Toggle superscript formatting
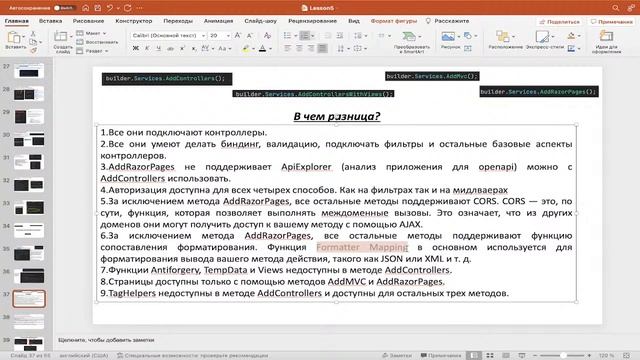Image resolution: width=640 pixels, height=360 pixels. pos(182,49)
